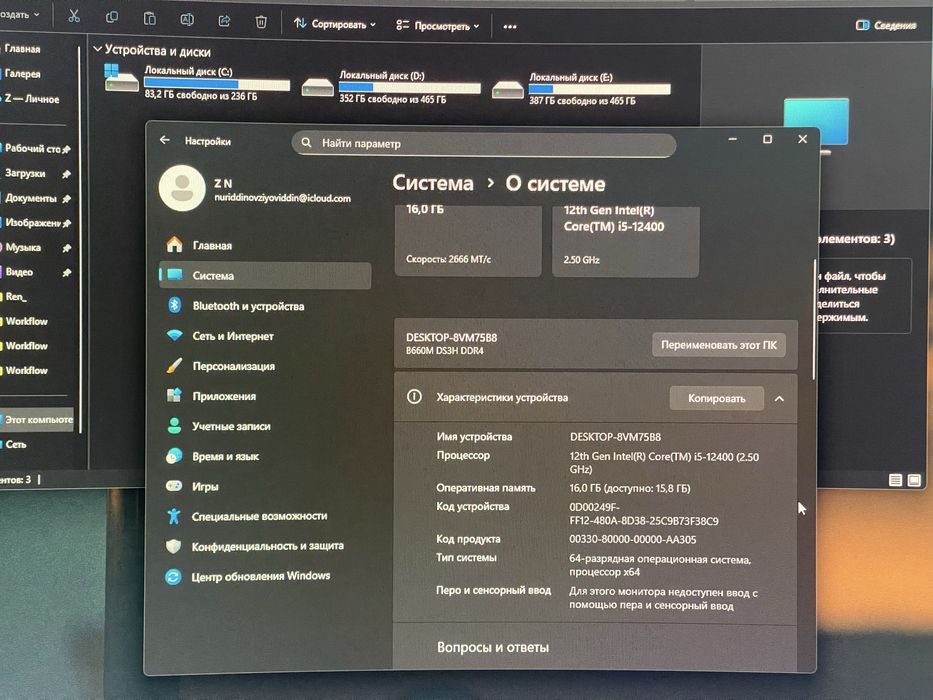Viewport: 933px width, 700px height.
Task: Open Приложения settings
Action: [x=265, y=396]
